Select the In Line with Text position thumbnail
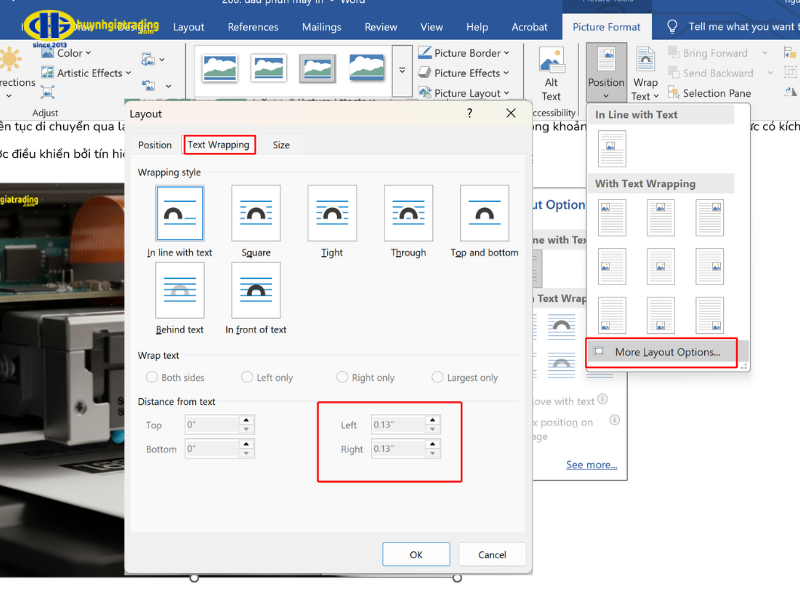The image size is (800, 600). [611, 148]
